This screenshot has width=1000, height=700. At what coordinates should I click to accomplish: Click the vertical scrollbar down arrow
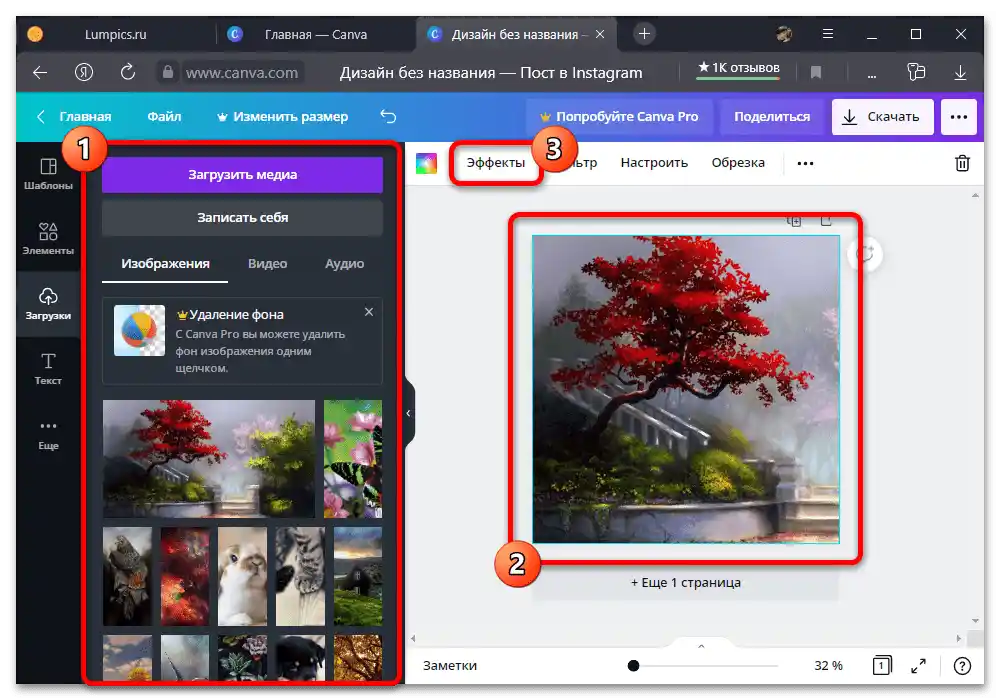tap(975, 620)
